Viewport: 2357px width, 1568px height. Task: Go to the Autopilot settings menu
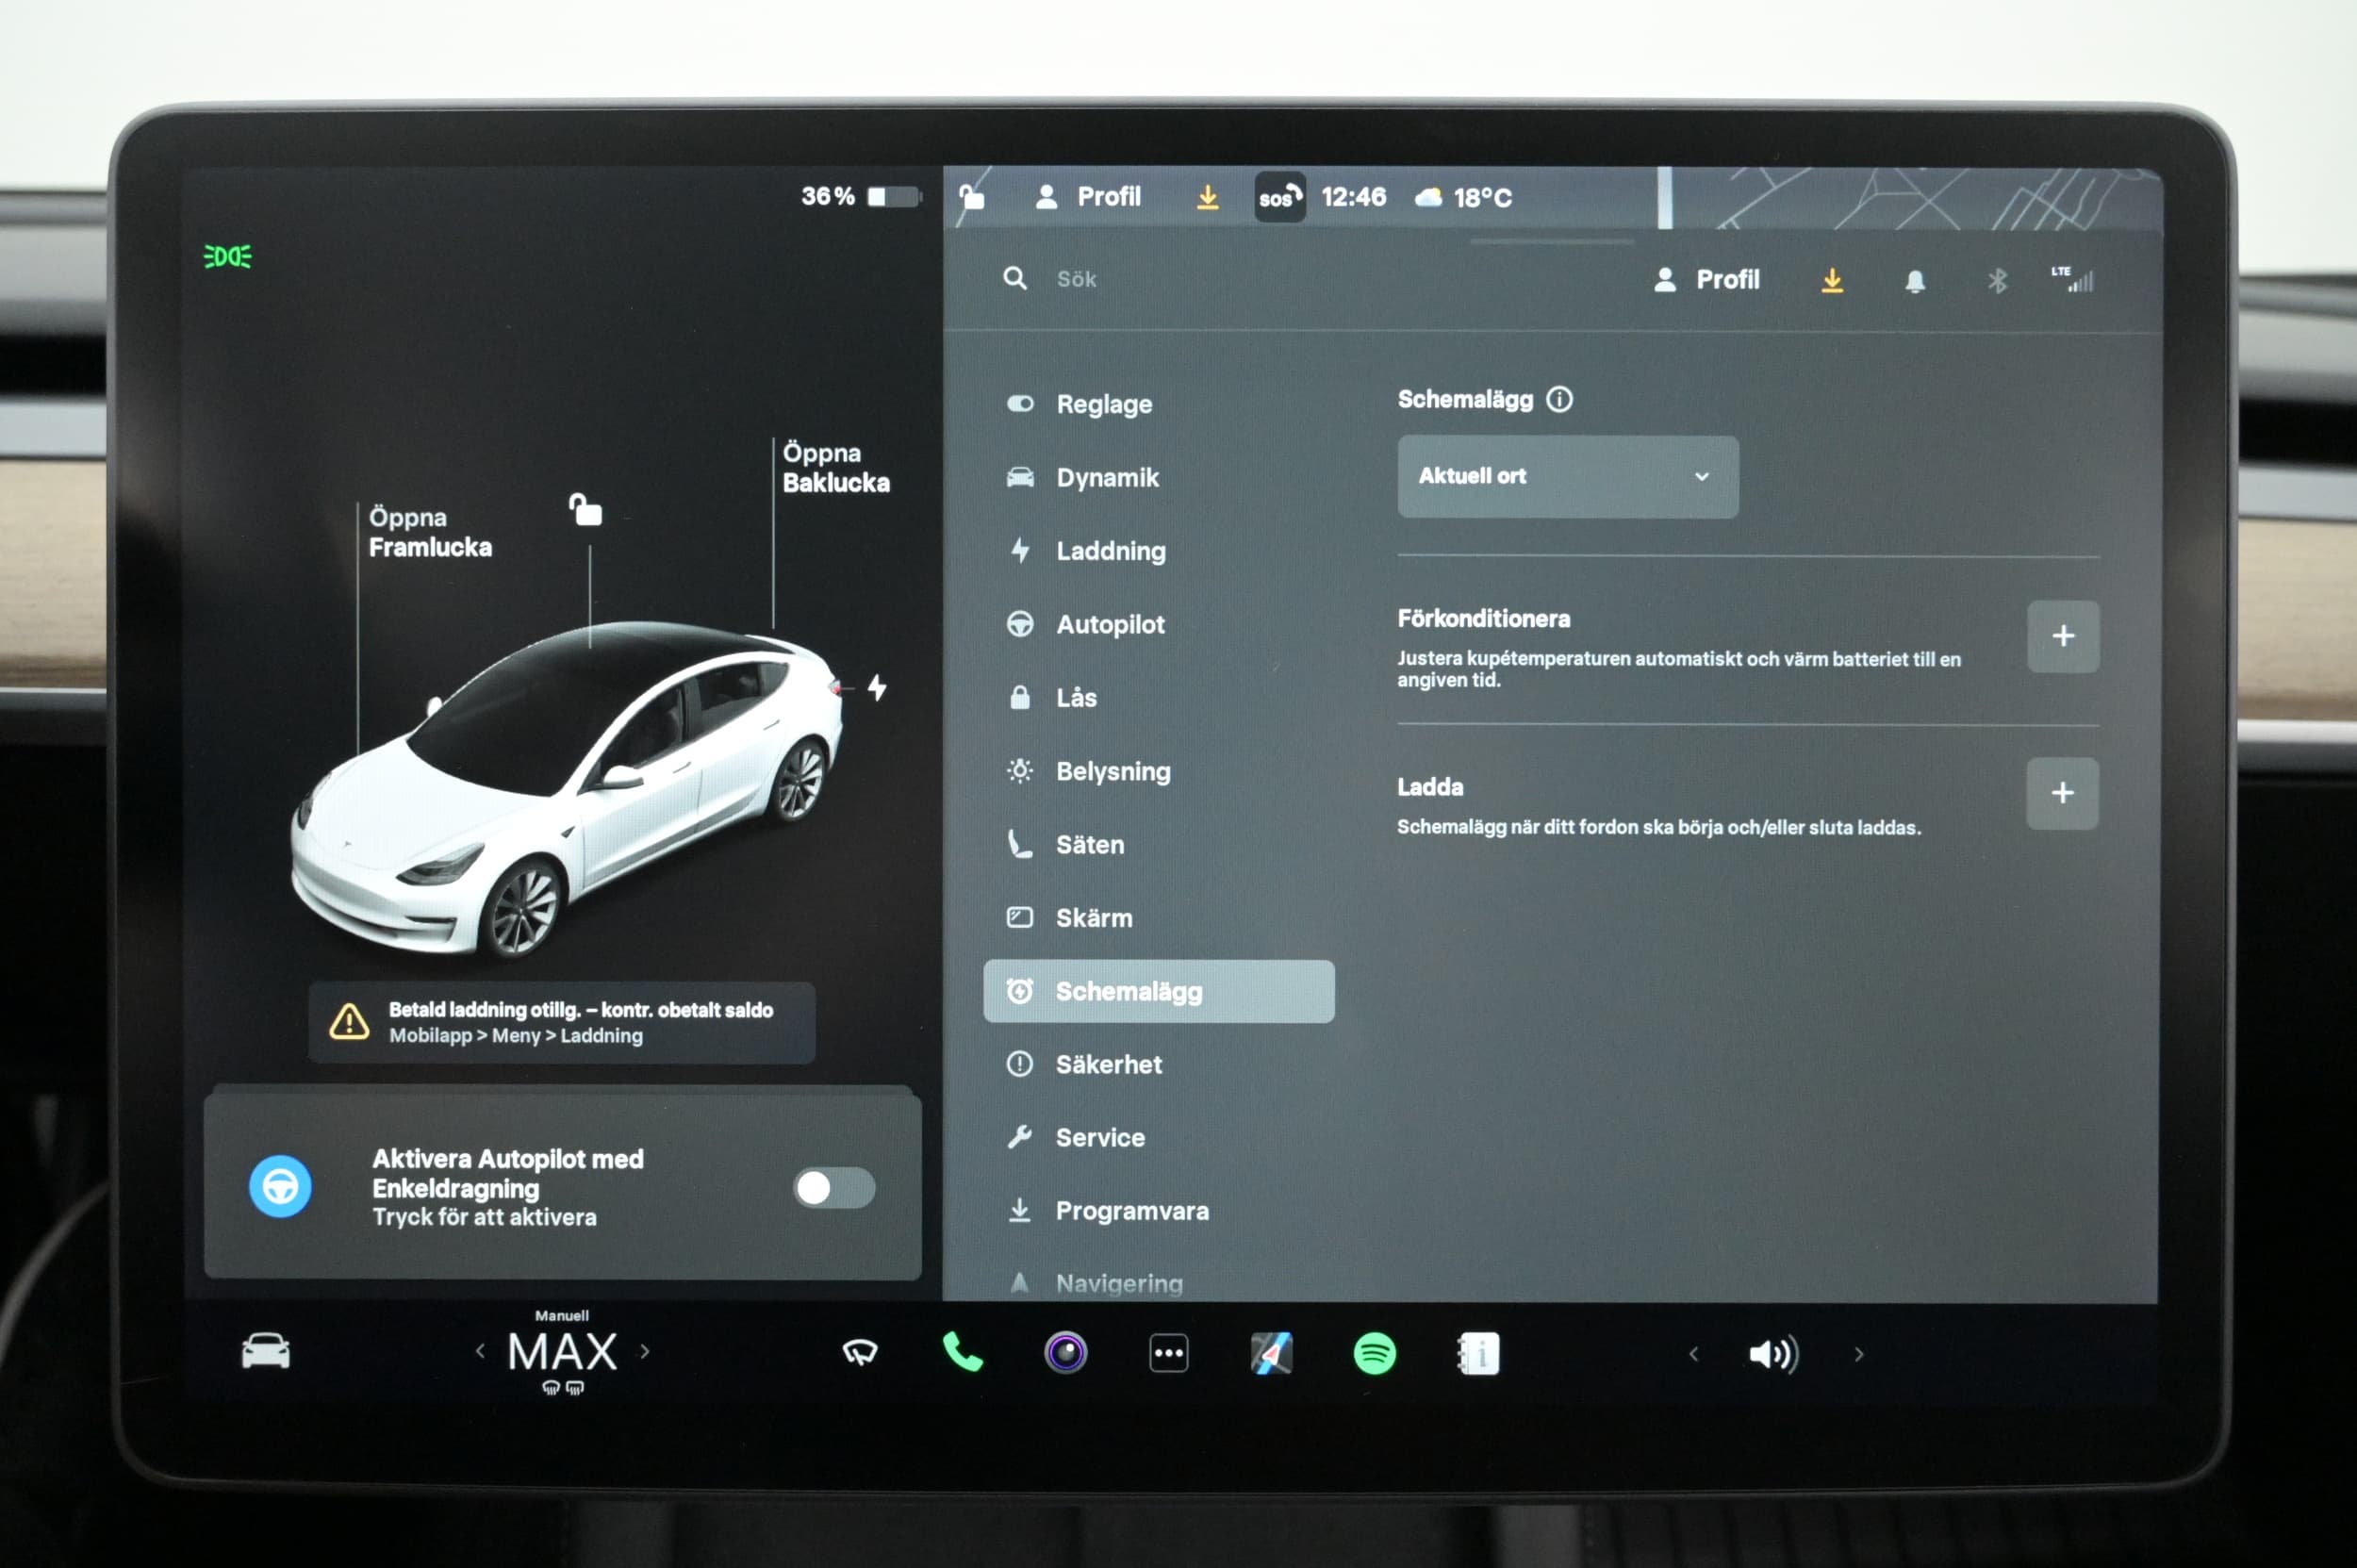[1158, 624]
